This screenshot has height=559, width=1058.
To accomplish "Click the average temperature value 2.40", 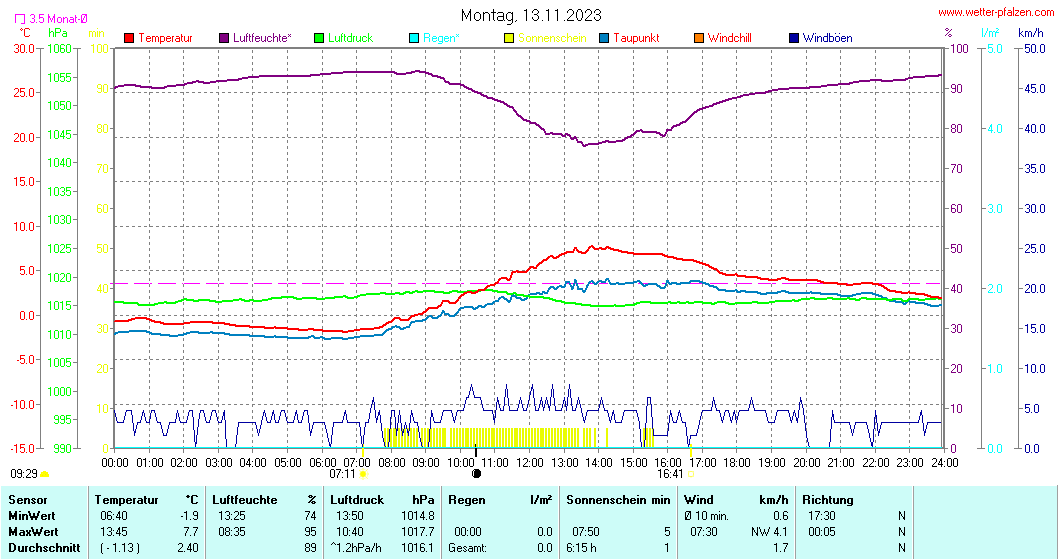I will 188,548.
